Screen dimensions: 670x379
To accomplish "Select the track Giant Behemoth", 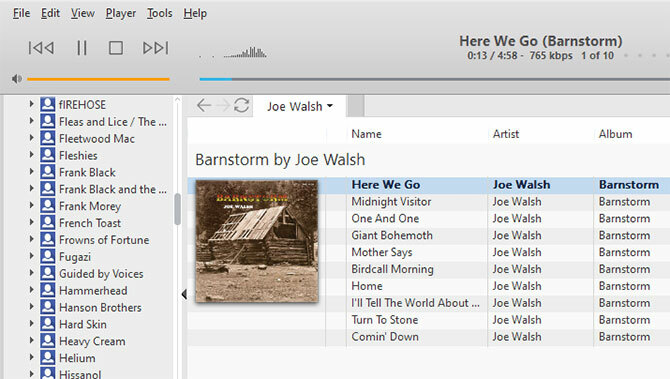I will (x=392, y=235).
